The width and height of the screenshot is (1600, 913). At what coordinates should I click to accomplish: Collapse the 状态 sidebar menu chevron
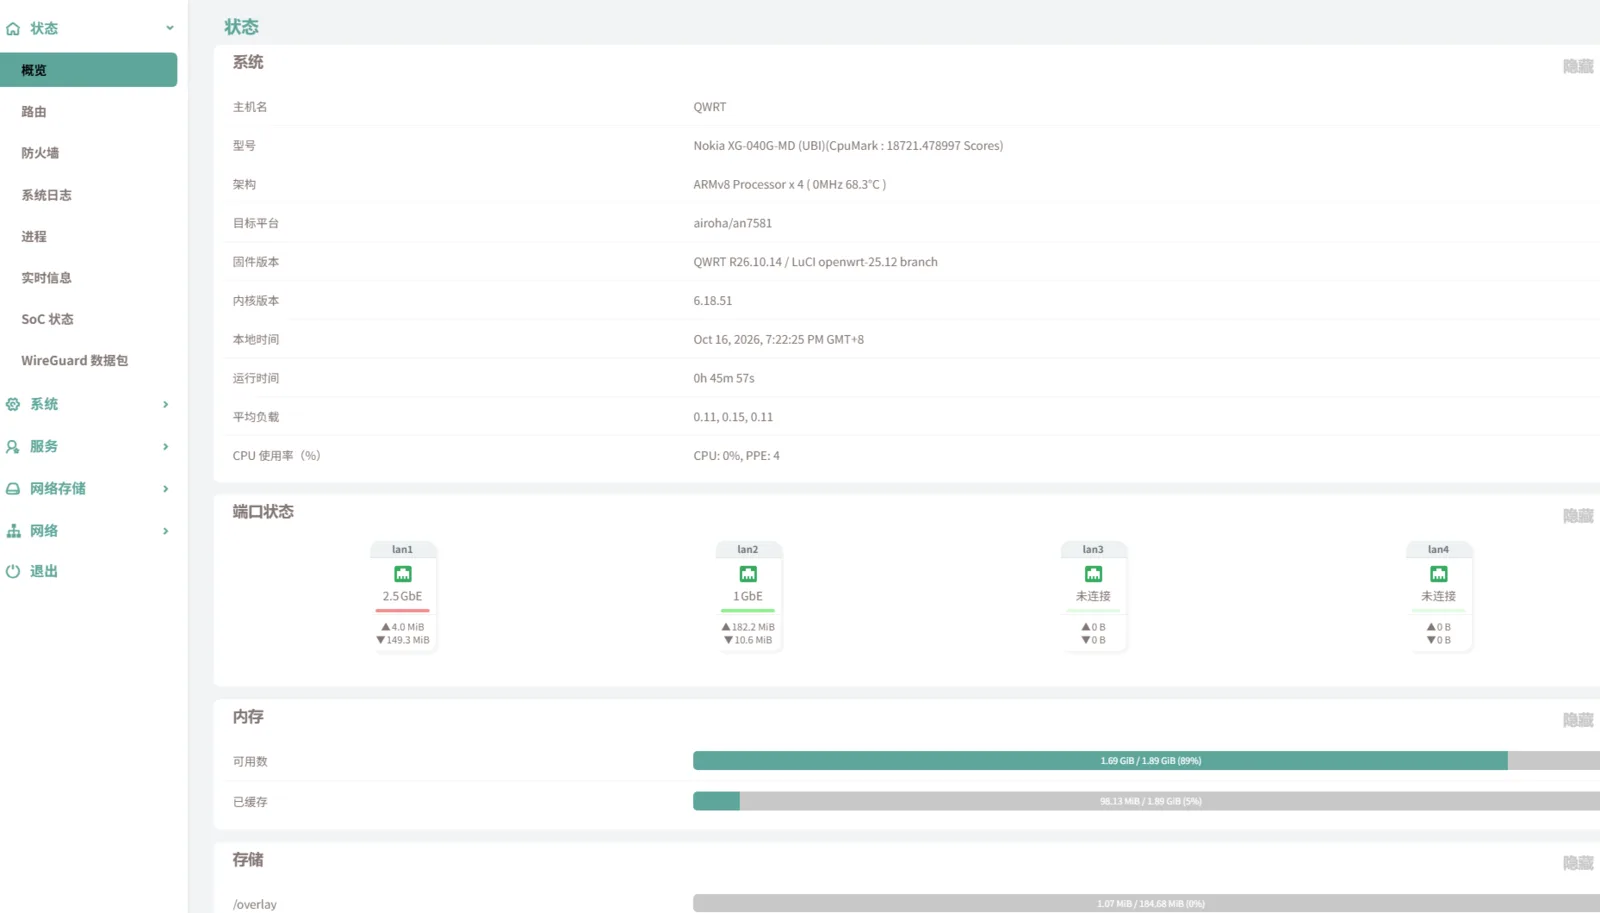point(170,28)
